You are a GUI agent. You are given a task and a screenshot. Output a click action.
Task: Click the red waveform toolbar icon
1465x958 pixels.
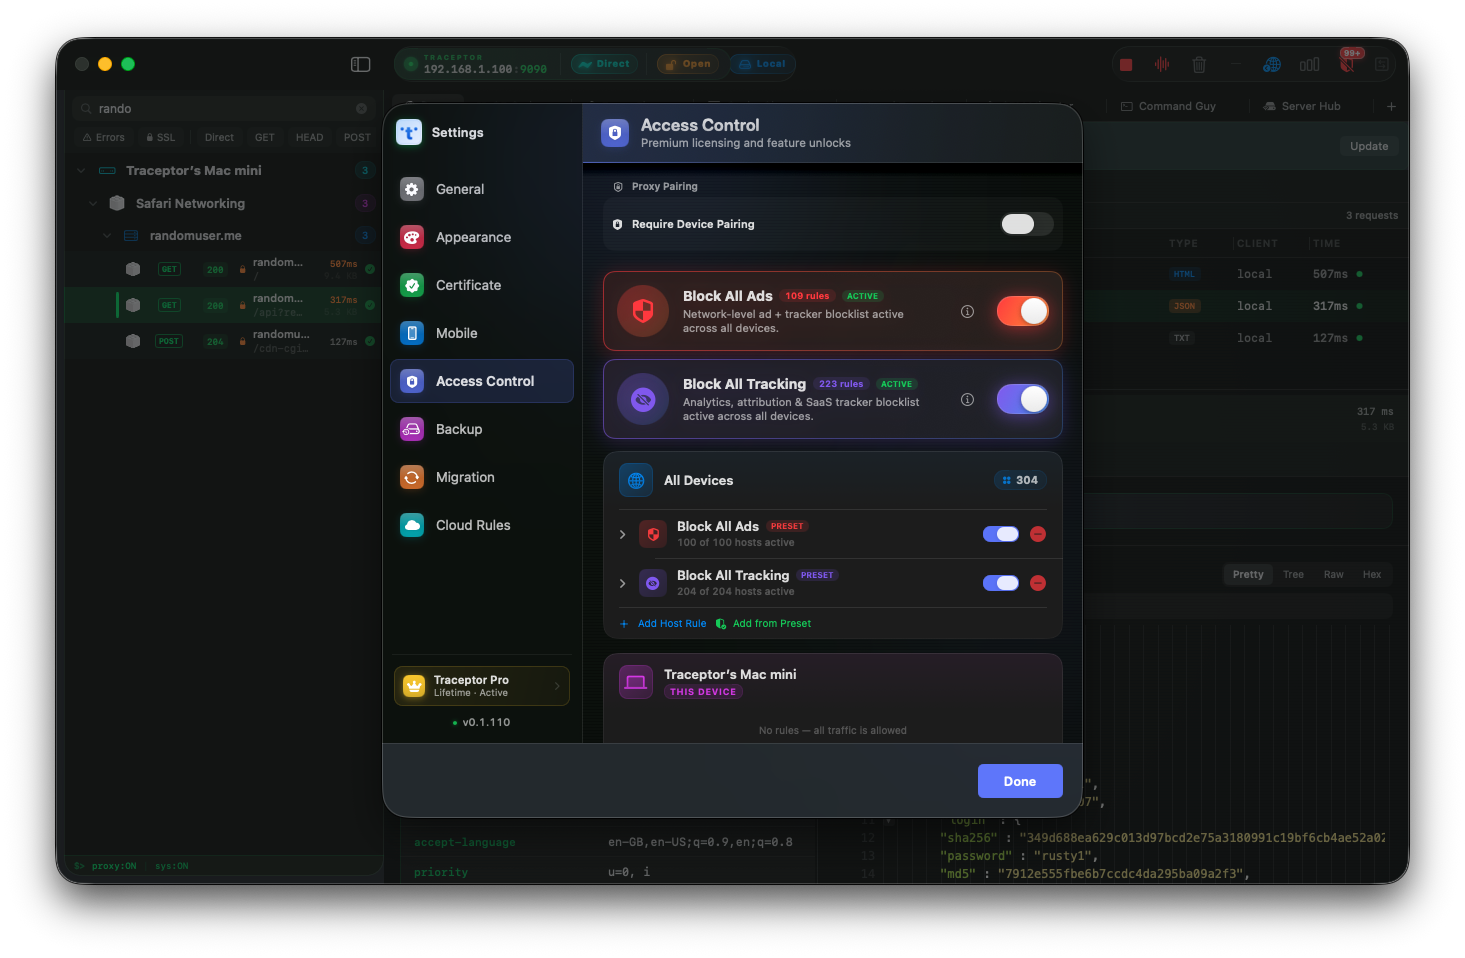pyautogui.click(x=1162, y=65)
